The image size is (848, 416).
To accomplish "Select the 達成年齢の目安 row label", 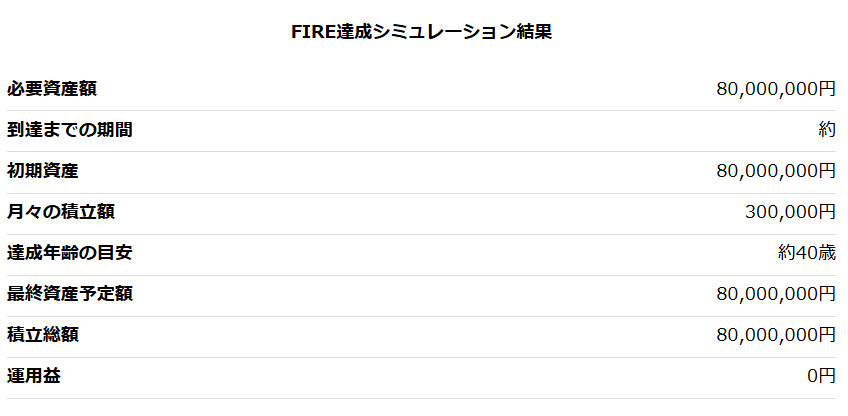I will (69, 253).
